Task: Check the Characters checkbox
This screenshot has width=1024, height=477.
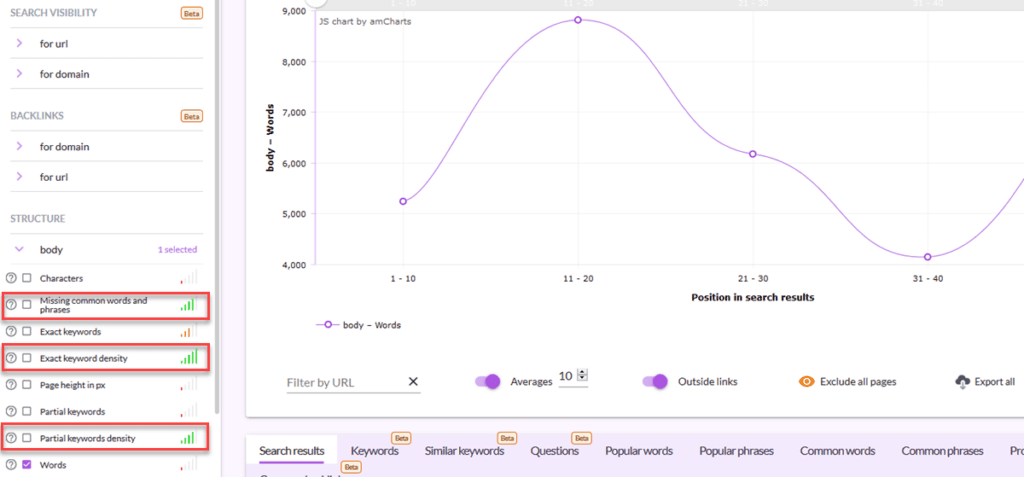Action: pos(27,278)
